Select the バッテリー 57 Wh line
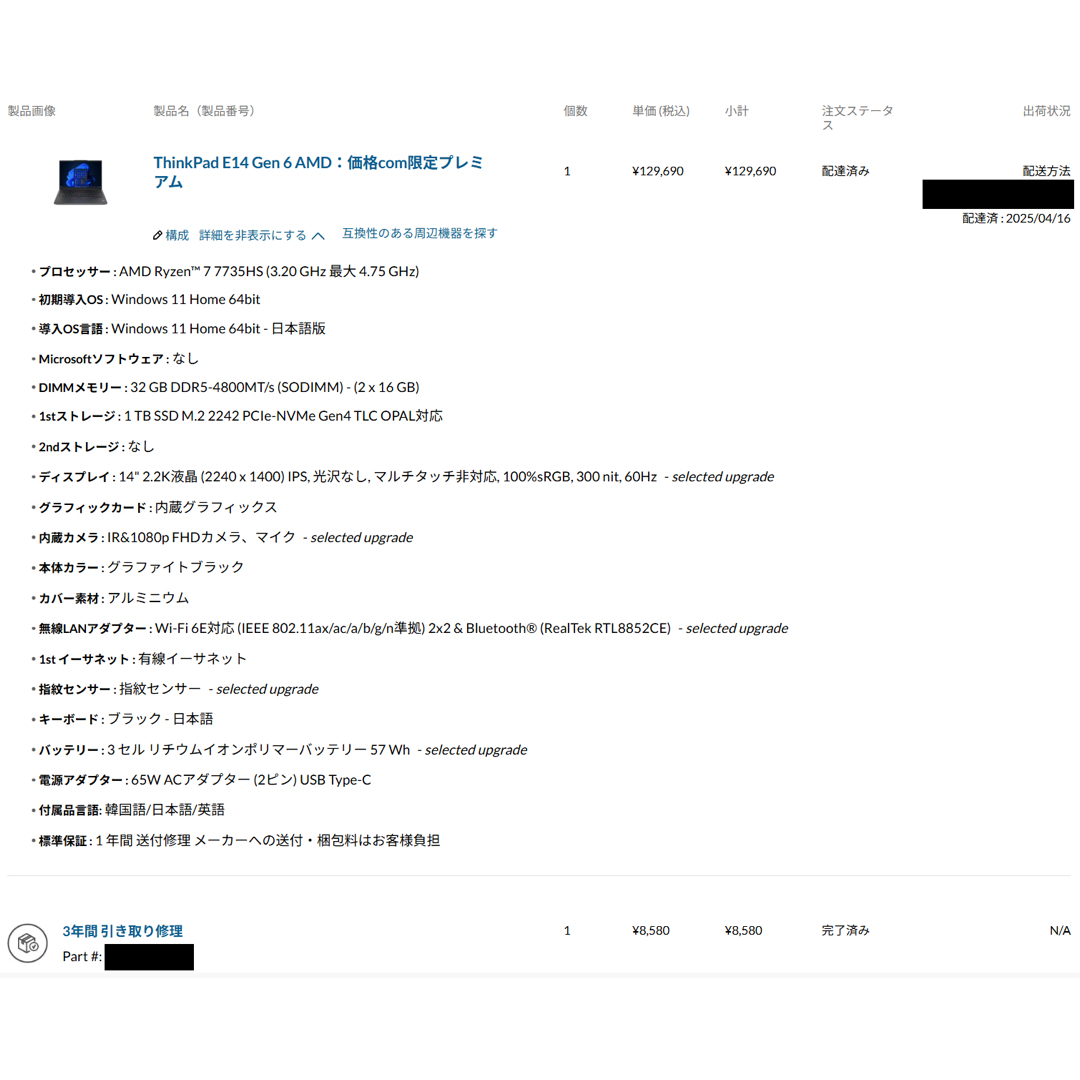Viewport: 1080px width, 1080px height. click(279, 749)
